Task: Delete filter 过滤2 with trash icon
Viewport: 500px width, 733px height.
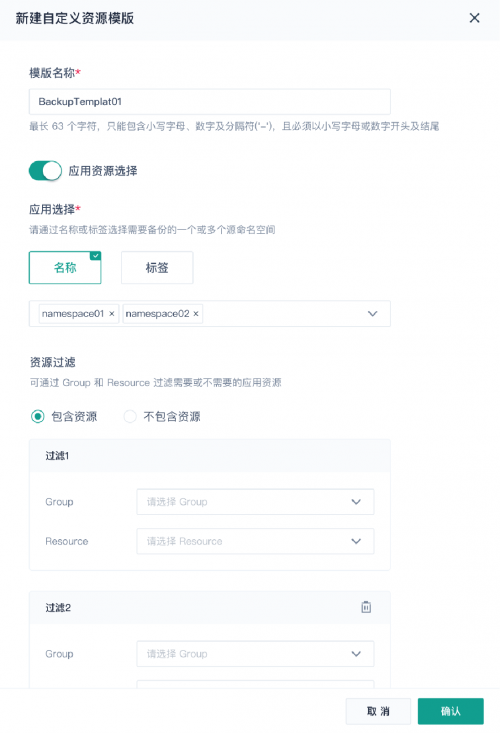Action: tap(366, 607)
